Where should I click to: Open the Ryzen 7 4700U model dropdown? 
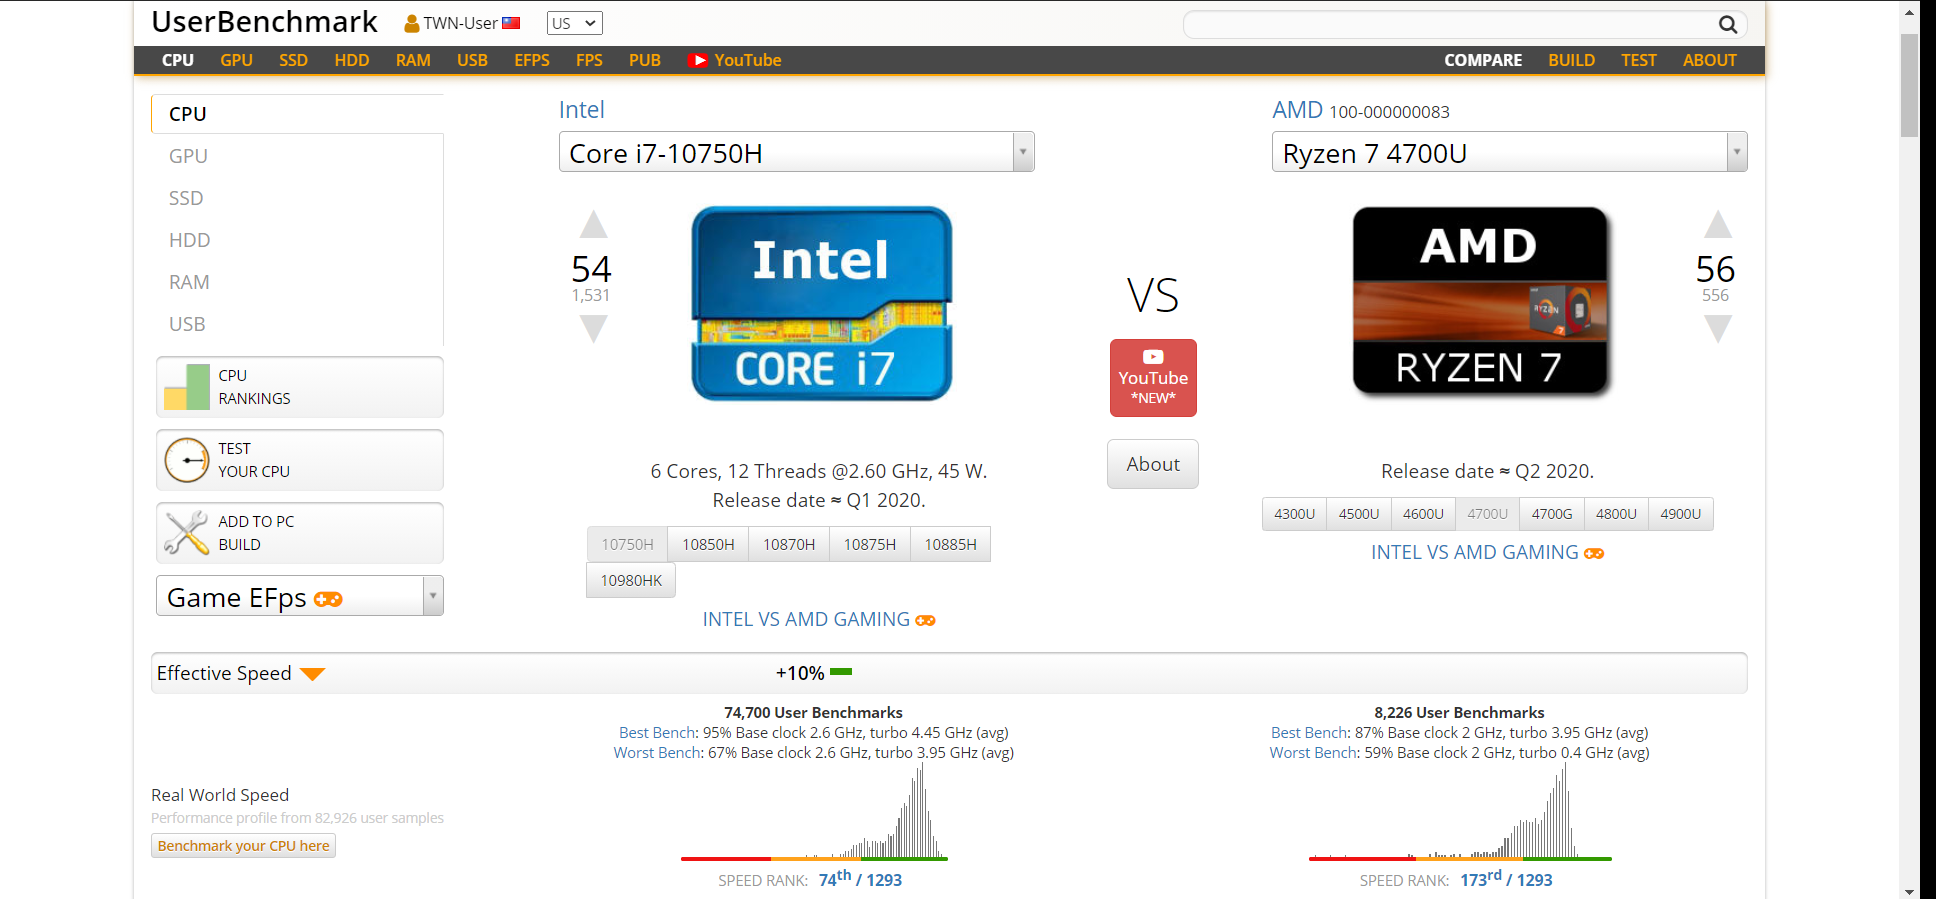1510,152
